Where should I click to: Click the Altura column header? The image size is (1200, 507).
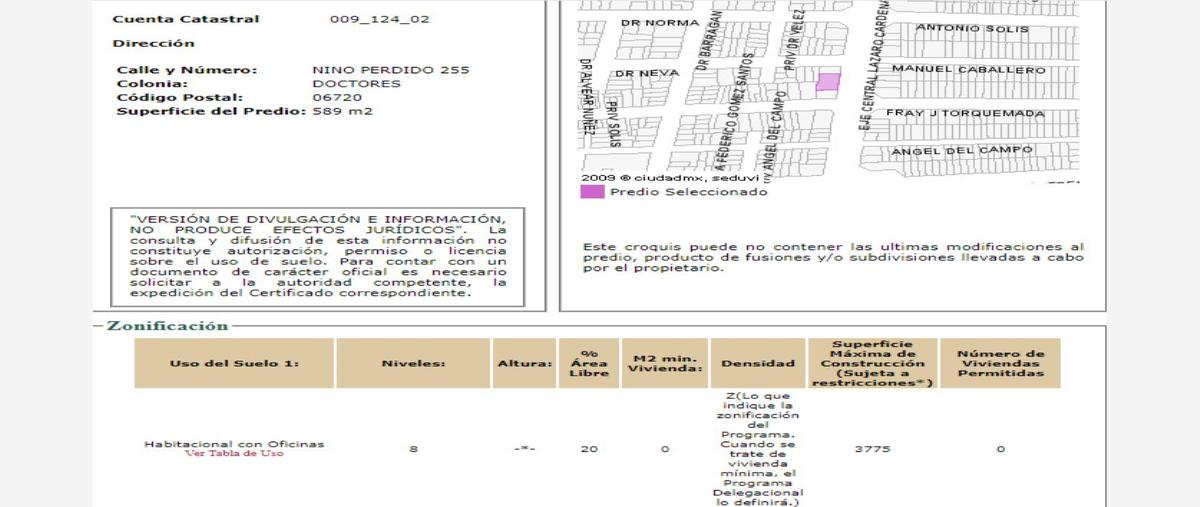click(x=525, y=364)
